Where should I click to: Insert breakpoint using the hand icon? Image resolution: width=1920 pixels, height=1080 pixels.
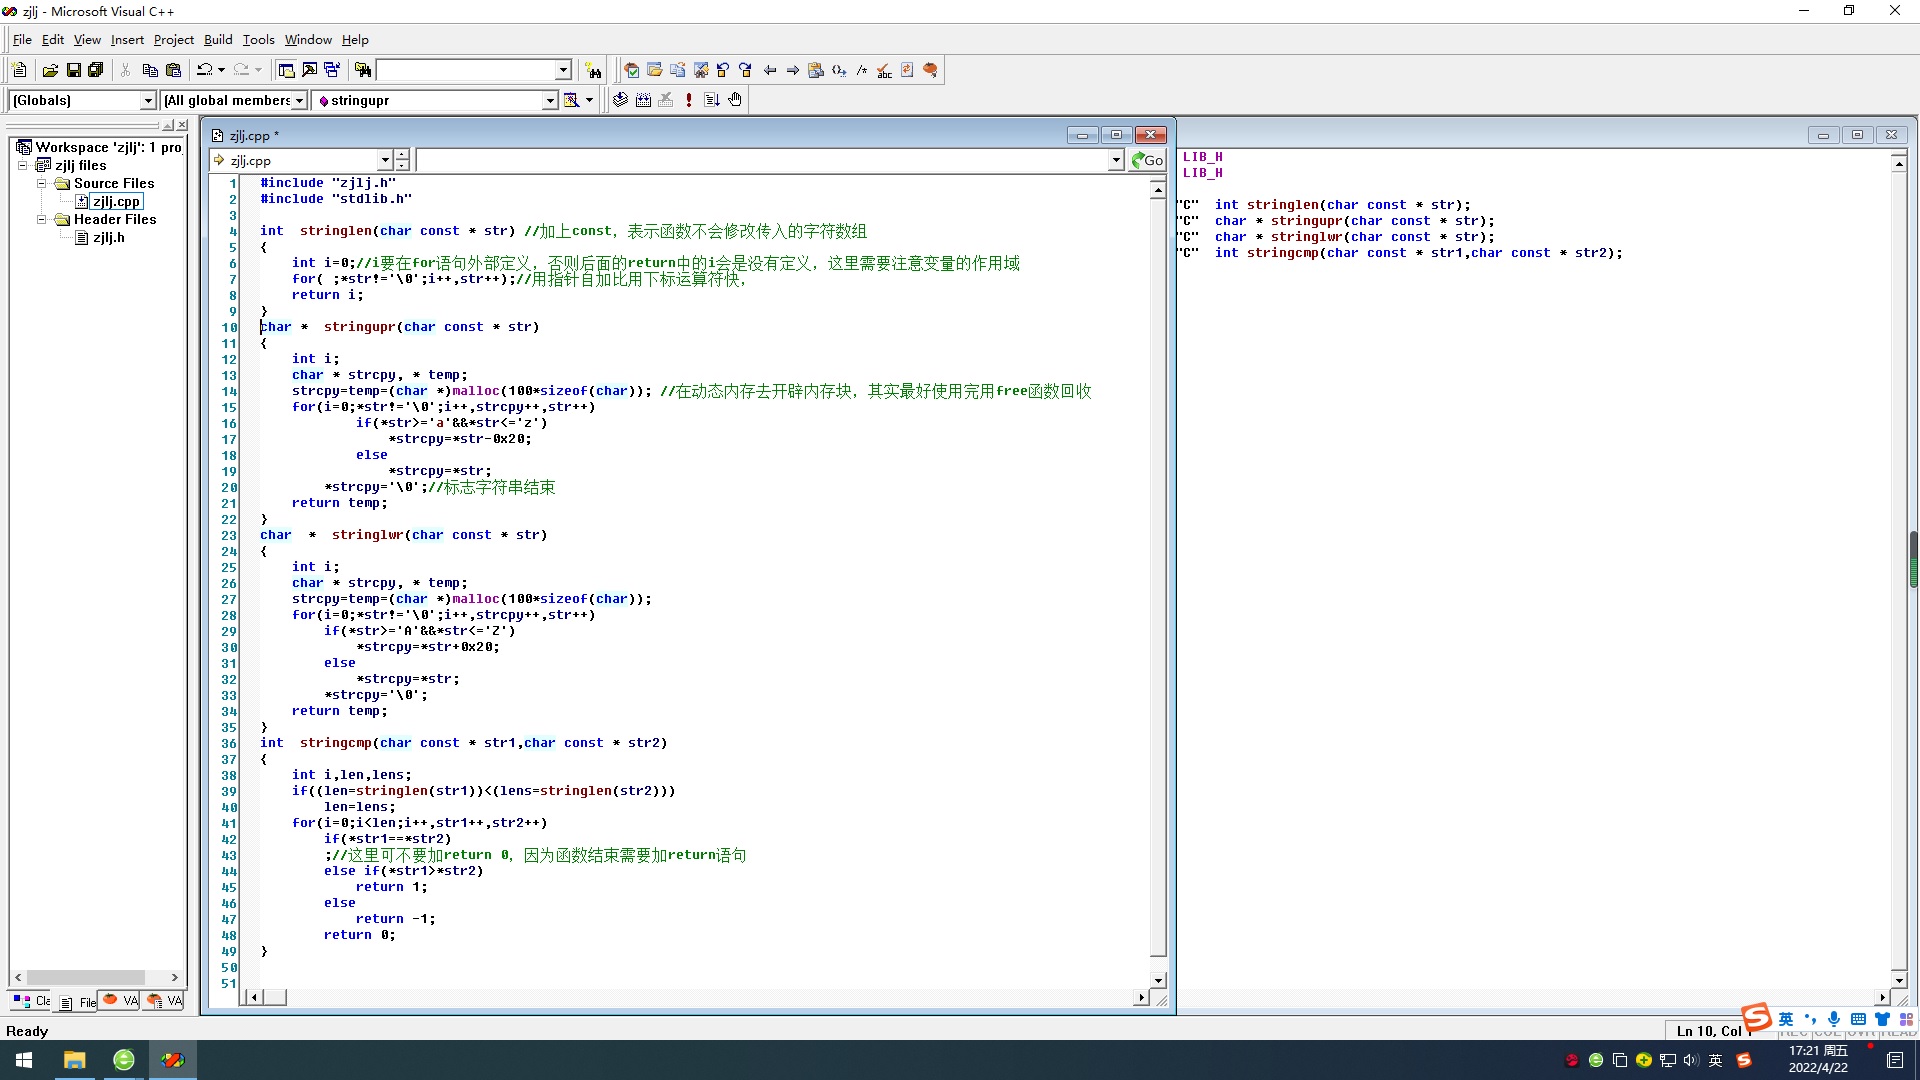(x=735, y=100)
